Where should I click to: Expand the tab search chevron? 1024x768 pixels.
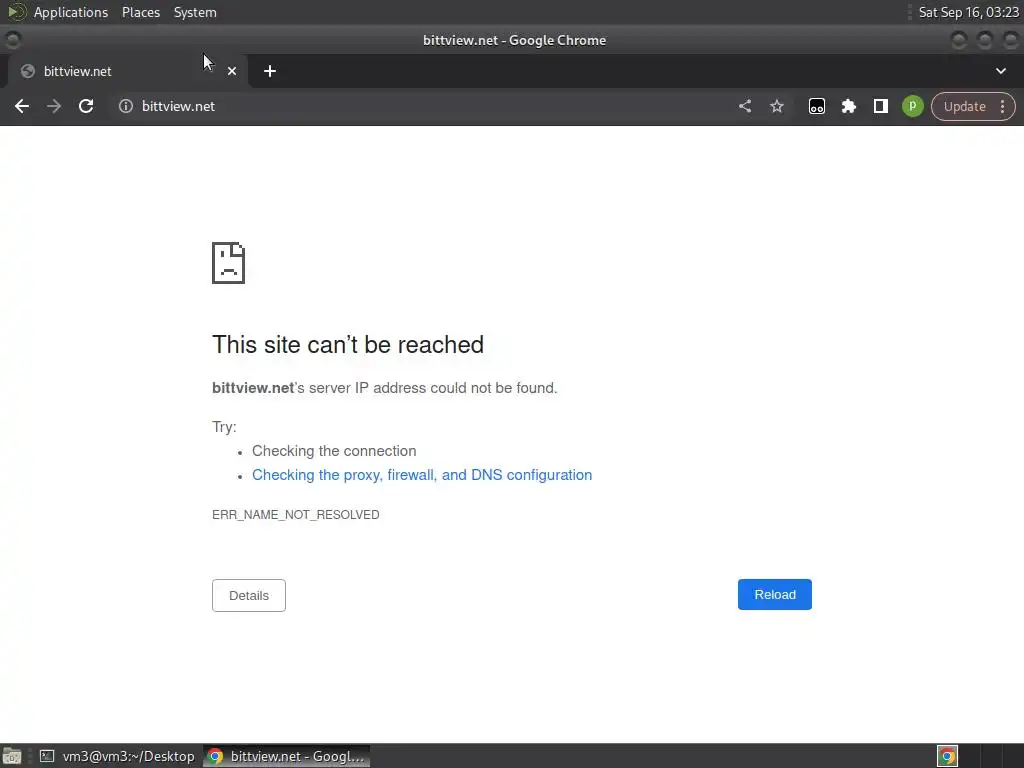pyautogui.click(x=1000, y=71)
